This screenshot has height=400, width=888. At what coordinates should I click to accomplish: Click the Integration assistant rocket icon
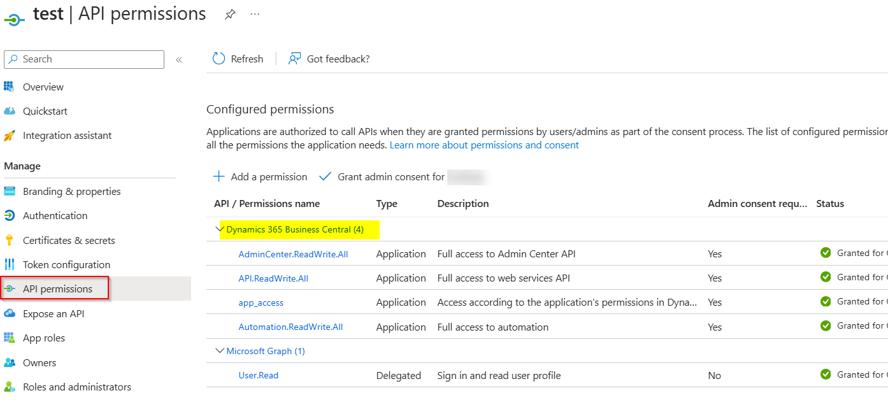10,136
